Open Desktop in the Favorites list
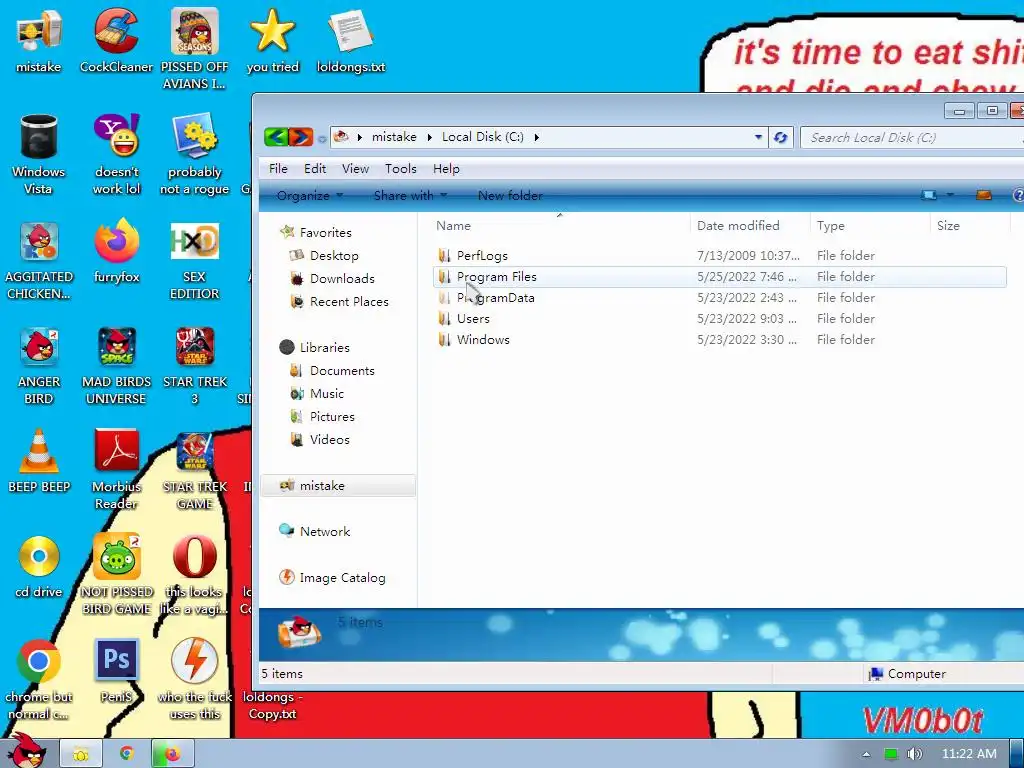Image resolution: width=1024 pixels, height=768 pixels. 325,255
